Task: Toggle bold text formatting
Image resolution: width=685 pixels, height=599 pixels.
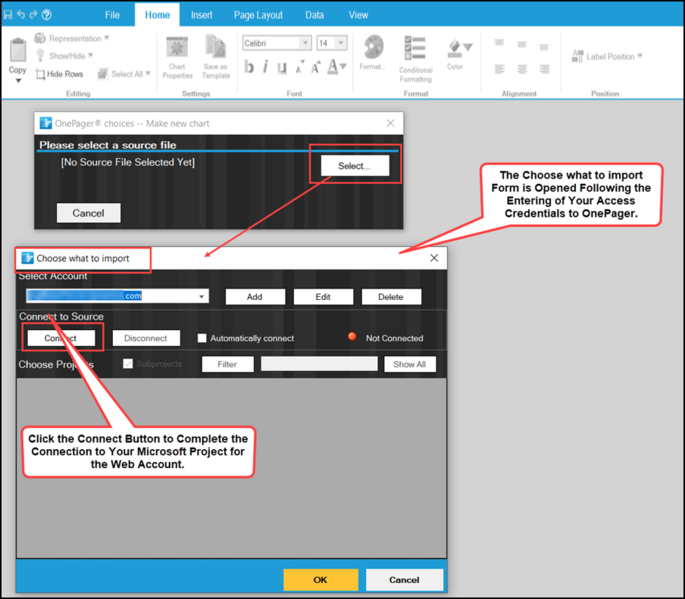Action: pyautogui.click(x=249, y=67)
